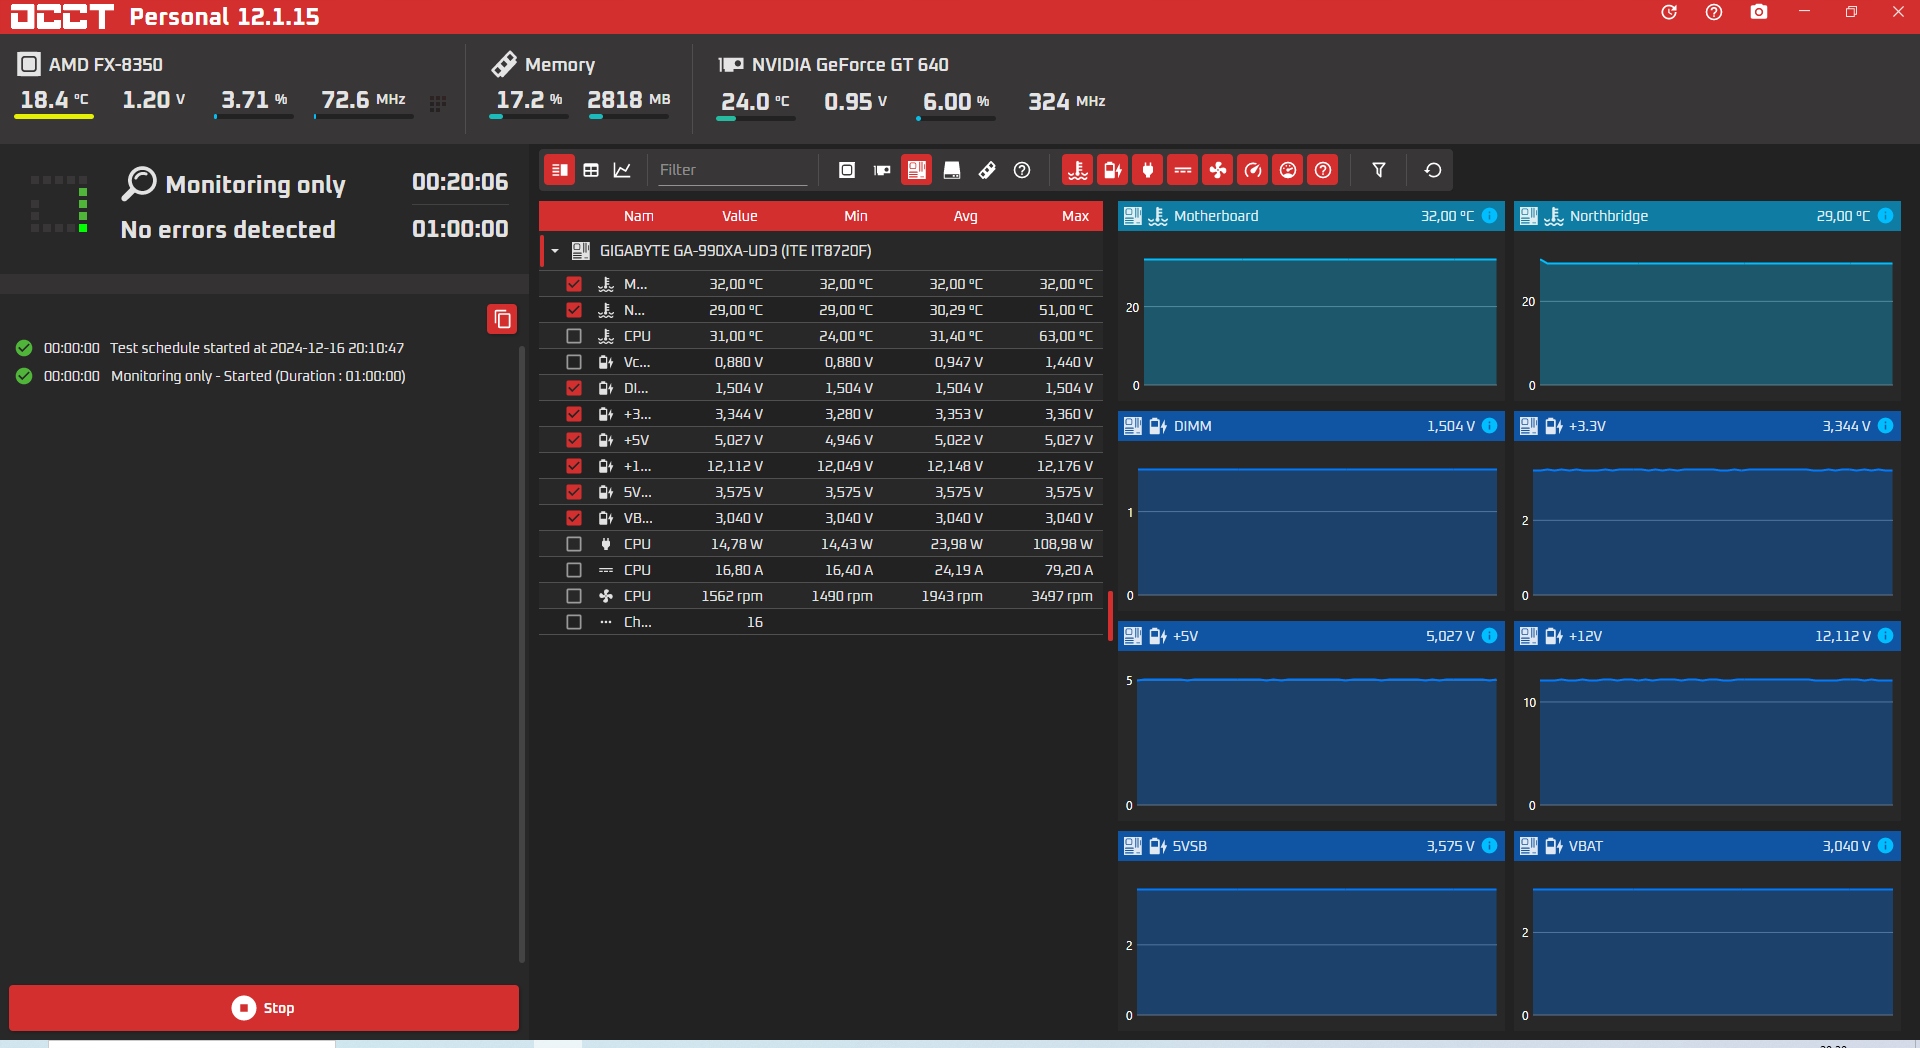Viewport: 1920px width, 1048px height.
Task: Sort sensors by the Max column header
Action: (1076, 216)
